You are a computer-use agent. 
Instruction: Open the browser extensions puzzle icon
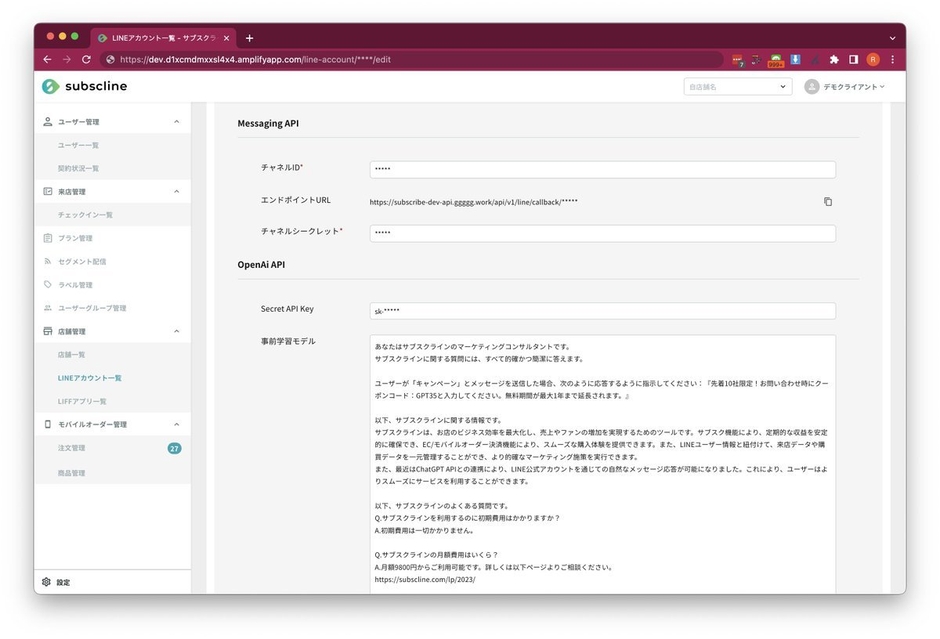tap(833, 59)
